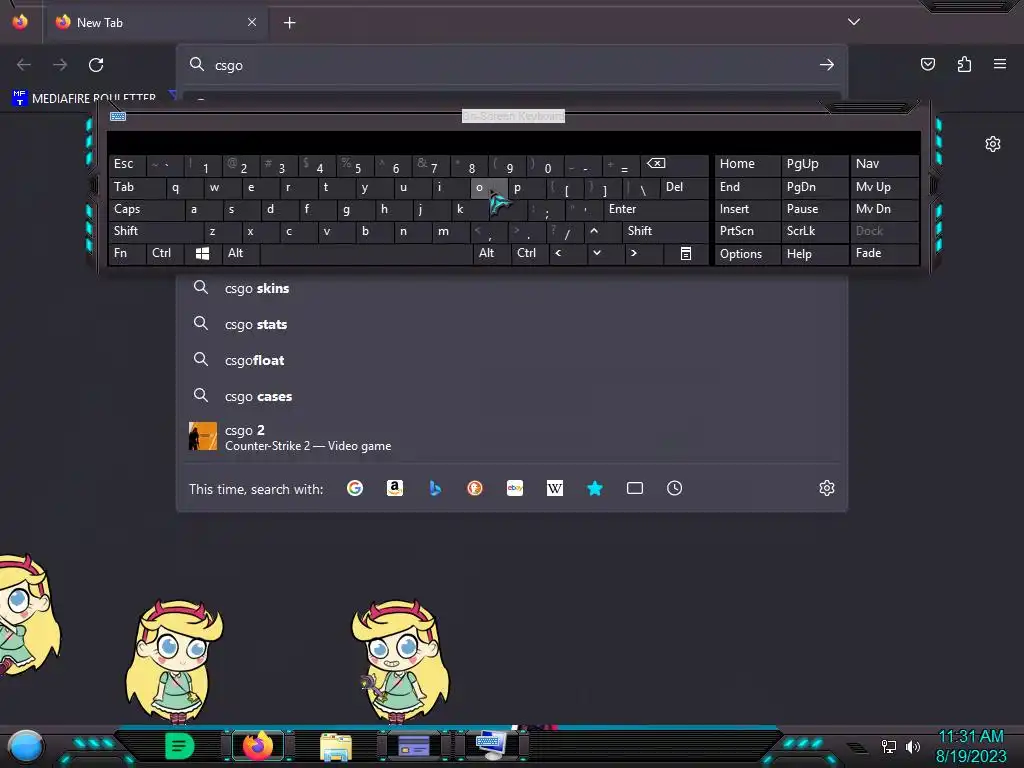
Task: Open the green notes app on the taskbar
Action: click(180, 746)
